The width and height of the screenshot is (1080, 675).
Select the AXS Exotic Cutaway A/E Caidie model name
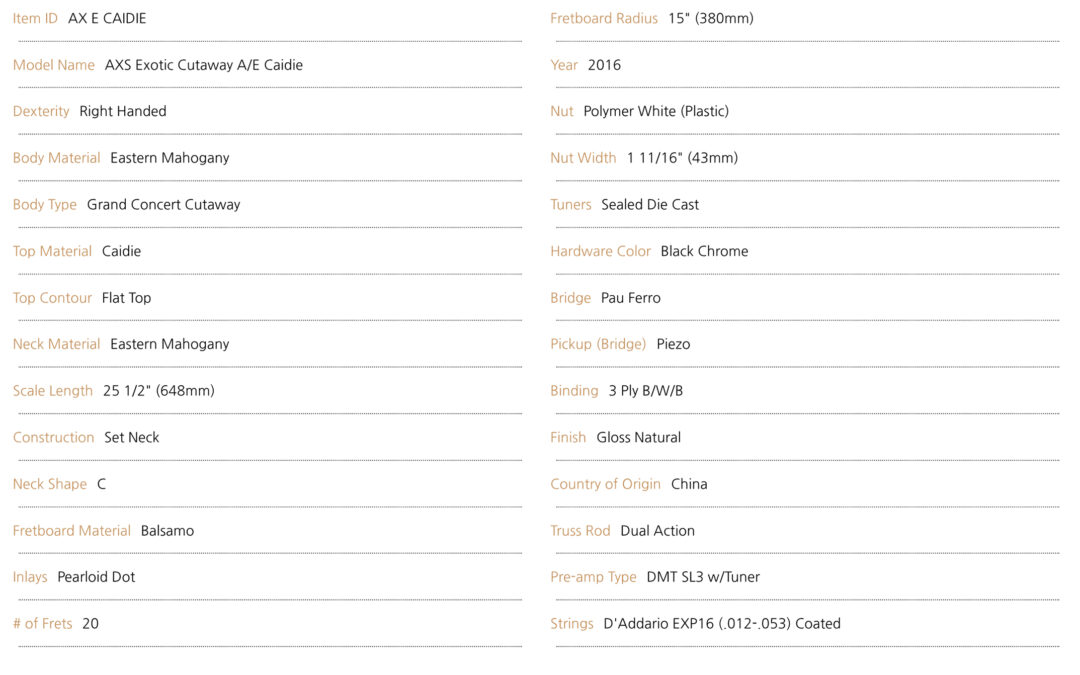click(204, 65)
